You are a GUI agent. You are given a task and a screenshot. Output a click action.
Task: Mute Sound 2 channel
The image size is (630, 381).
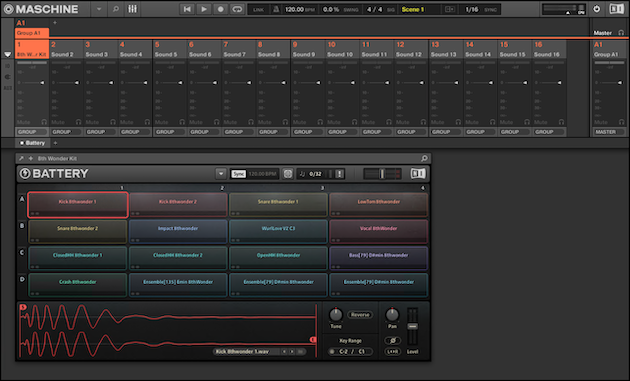point(58,122)
